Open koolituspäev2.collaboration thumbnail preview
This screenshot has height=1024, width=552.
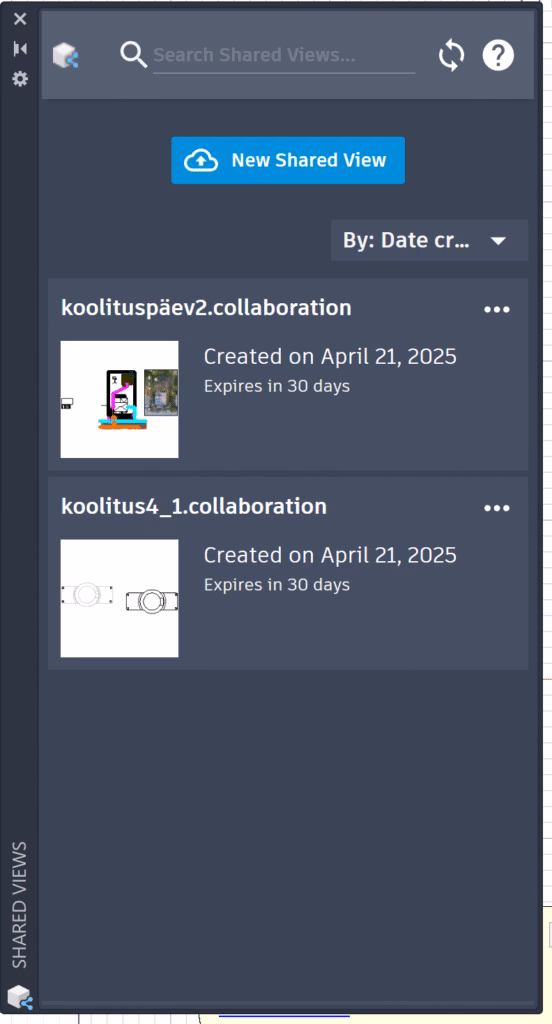pos(120,399)
